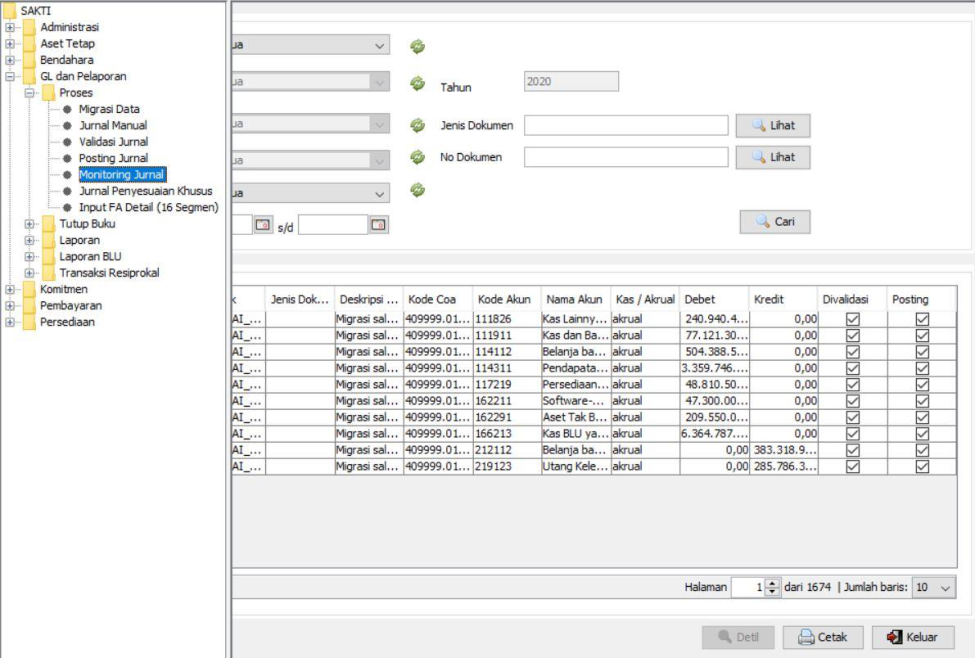Viewport: 975px width, 658px height.
Task: Select Posting Jurnal in the tree
Action: click(113, 158)
